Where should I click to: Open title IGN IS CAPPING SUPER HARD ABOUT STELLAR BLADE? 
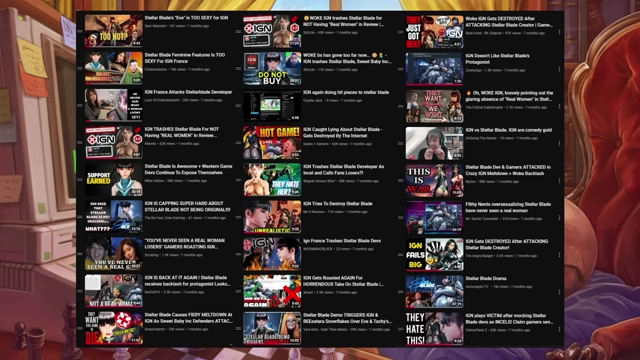pyautogui.click(x=187, y=207)
